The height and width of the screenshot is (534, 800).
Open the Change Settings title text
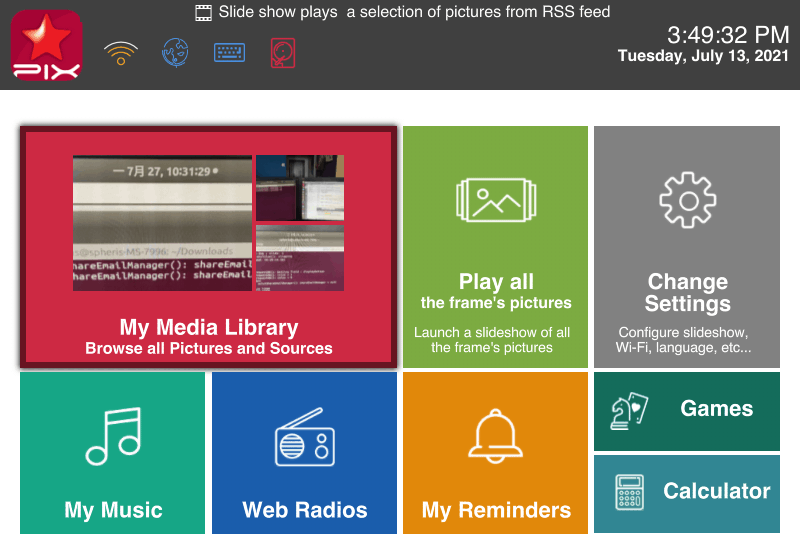point(687,293)
